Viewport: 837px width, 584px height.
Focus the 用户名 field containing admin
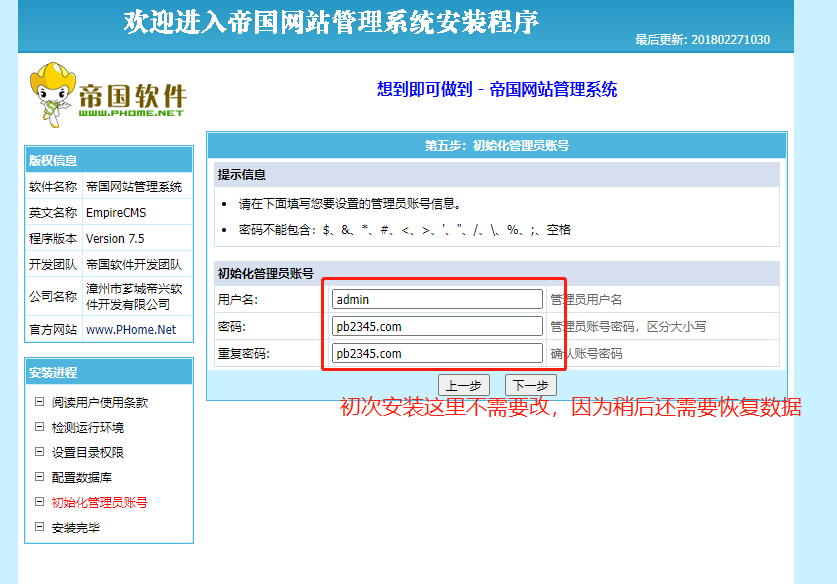tap(437, 299)
